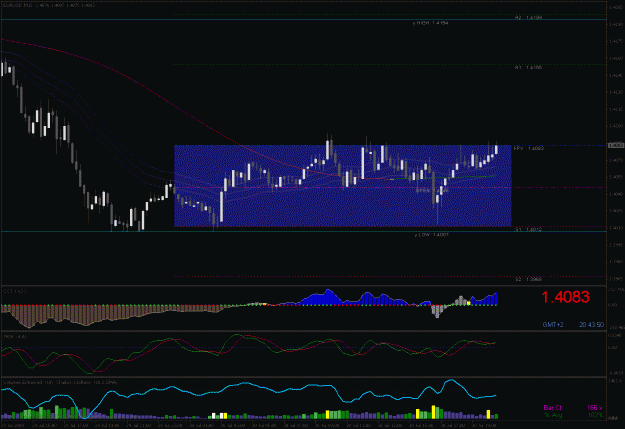Select the GMT+2 timezone label
Image resolution: width=625 pixels, height=429 pixels.
(x=553, y=325)
